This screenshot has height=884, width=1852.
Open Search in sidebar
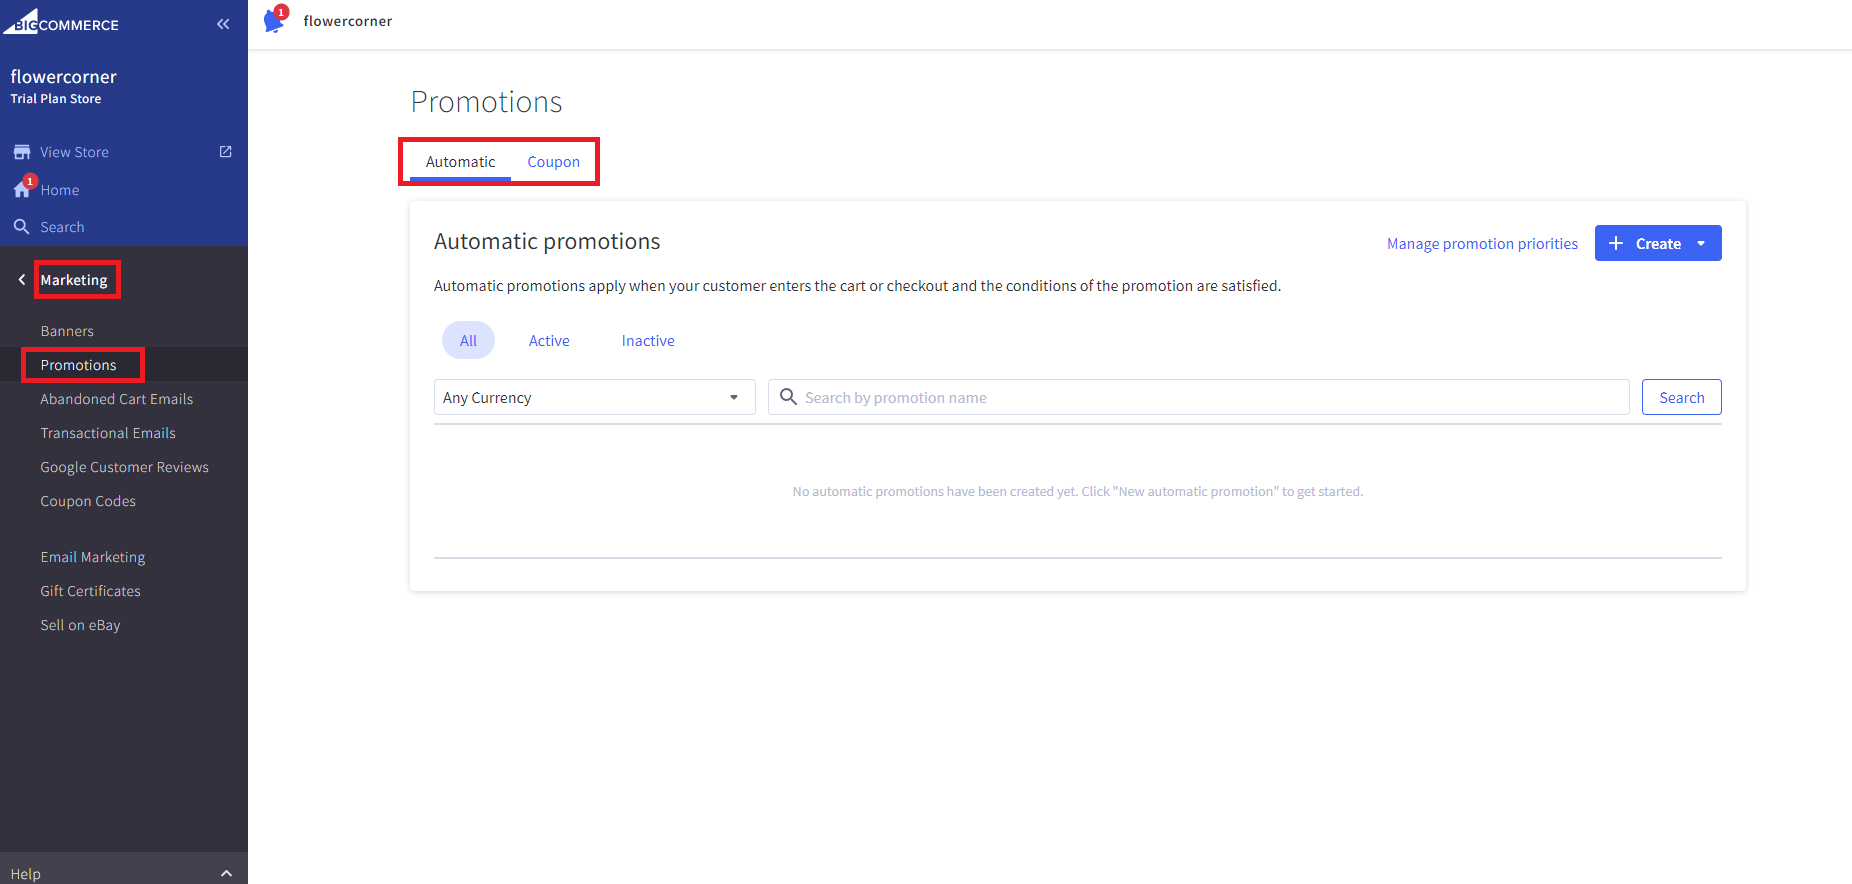coord(62,227)
